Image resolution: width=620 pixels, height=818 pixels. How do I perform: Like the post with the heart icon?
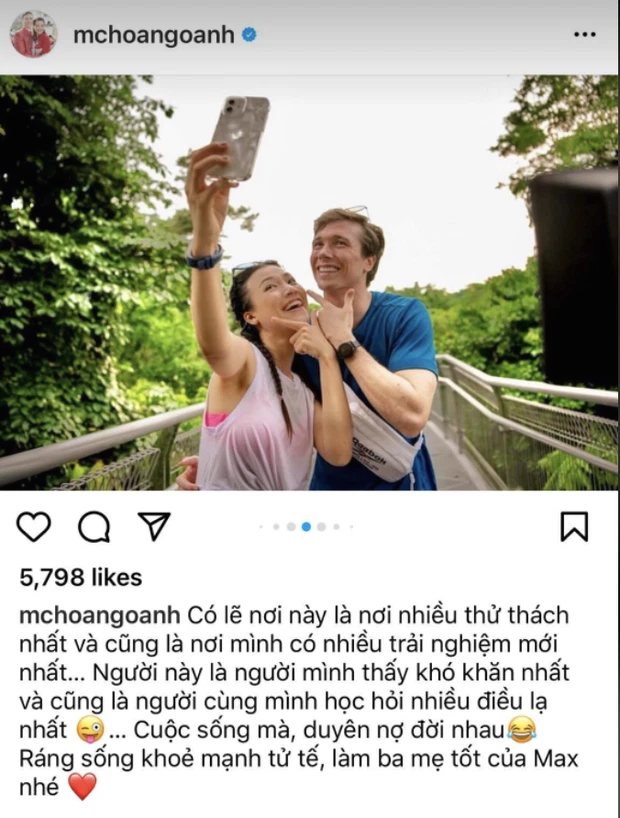pyautogui.click(x=34, y=526)
